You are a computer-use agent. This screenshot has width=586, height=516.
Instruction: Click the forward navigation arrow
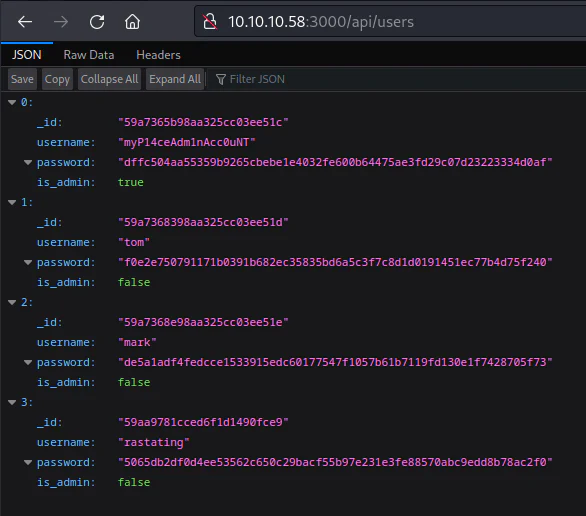[61, 22]
